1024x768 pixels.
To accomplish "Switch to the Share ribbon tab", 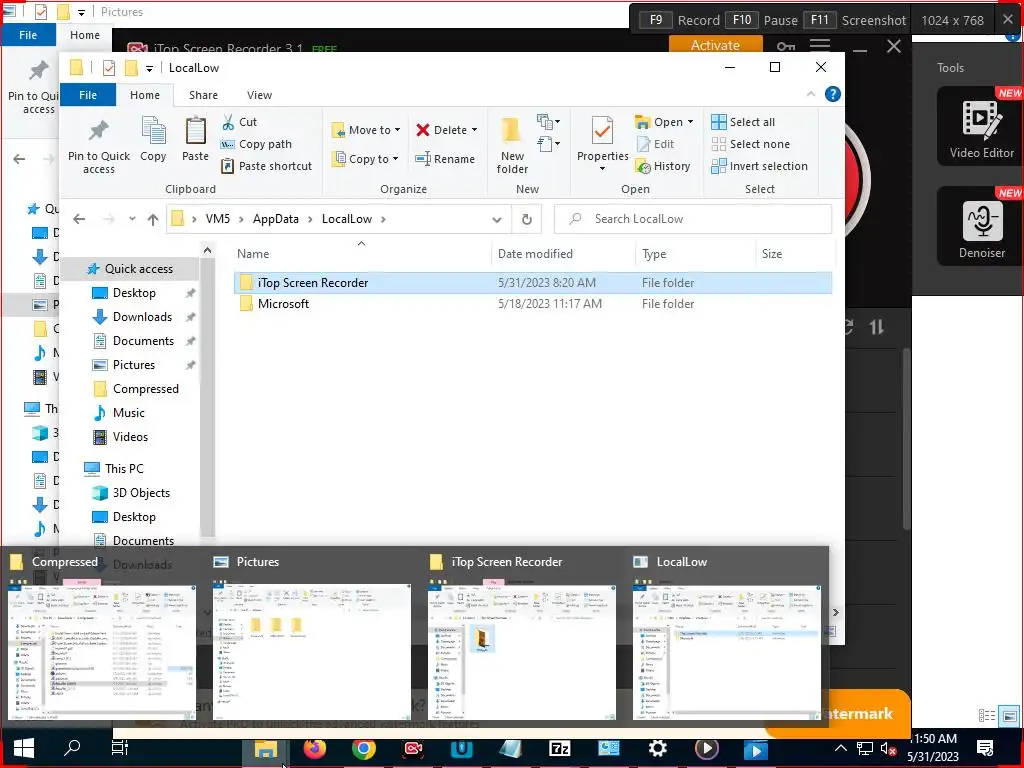I will (x=203, y=95).
